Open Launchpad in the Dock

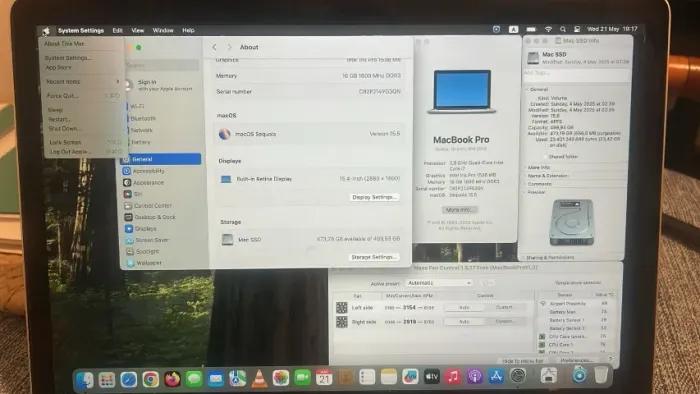tap(107, 379)
